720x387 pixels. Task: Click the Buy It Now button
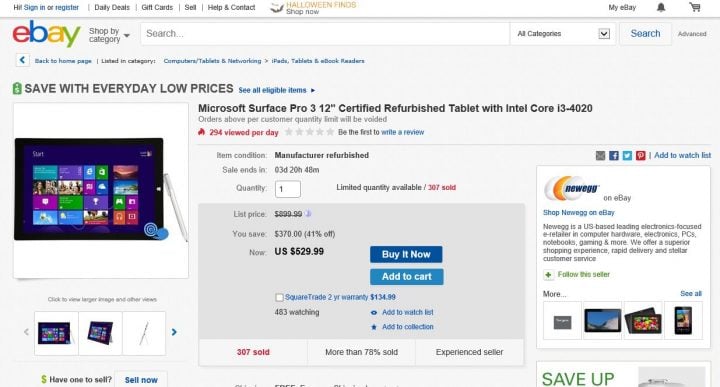point(406,254)
